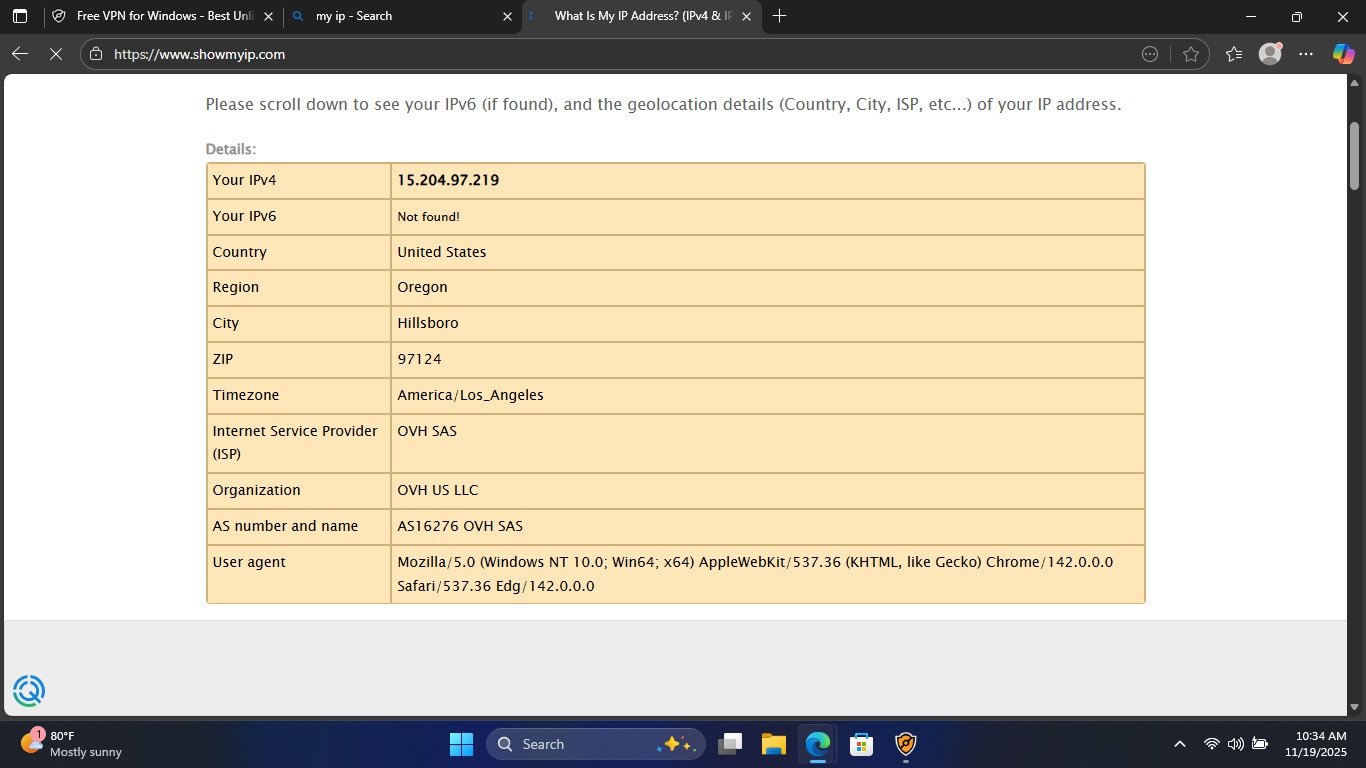
Task: Open Settings and more ellipsis menu
Action: pyautogui.click(x=1306, y=54)
